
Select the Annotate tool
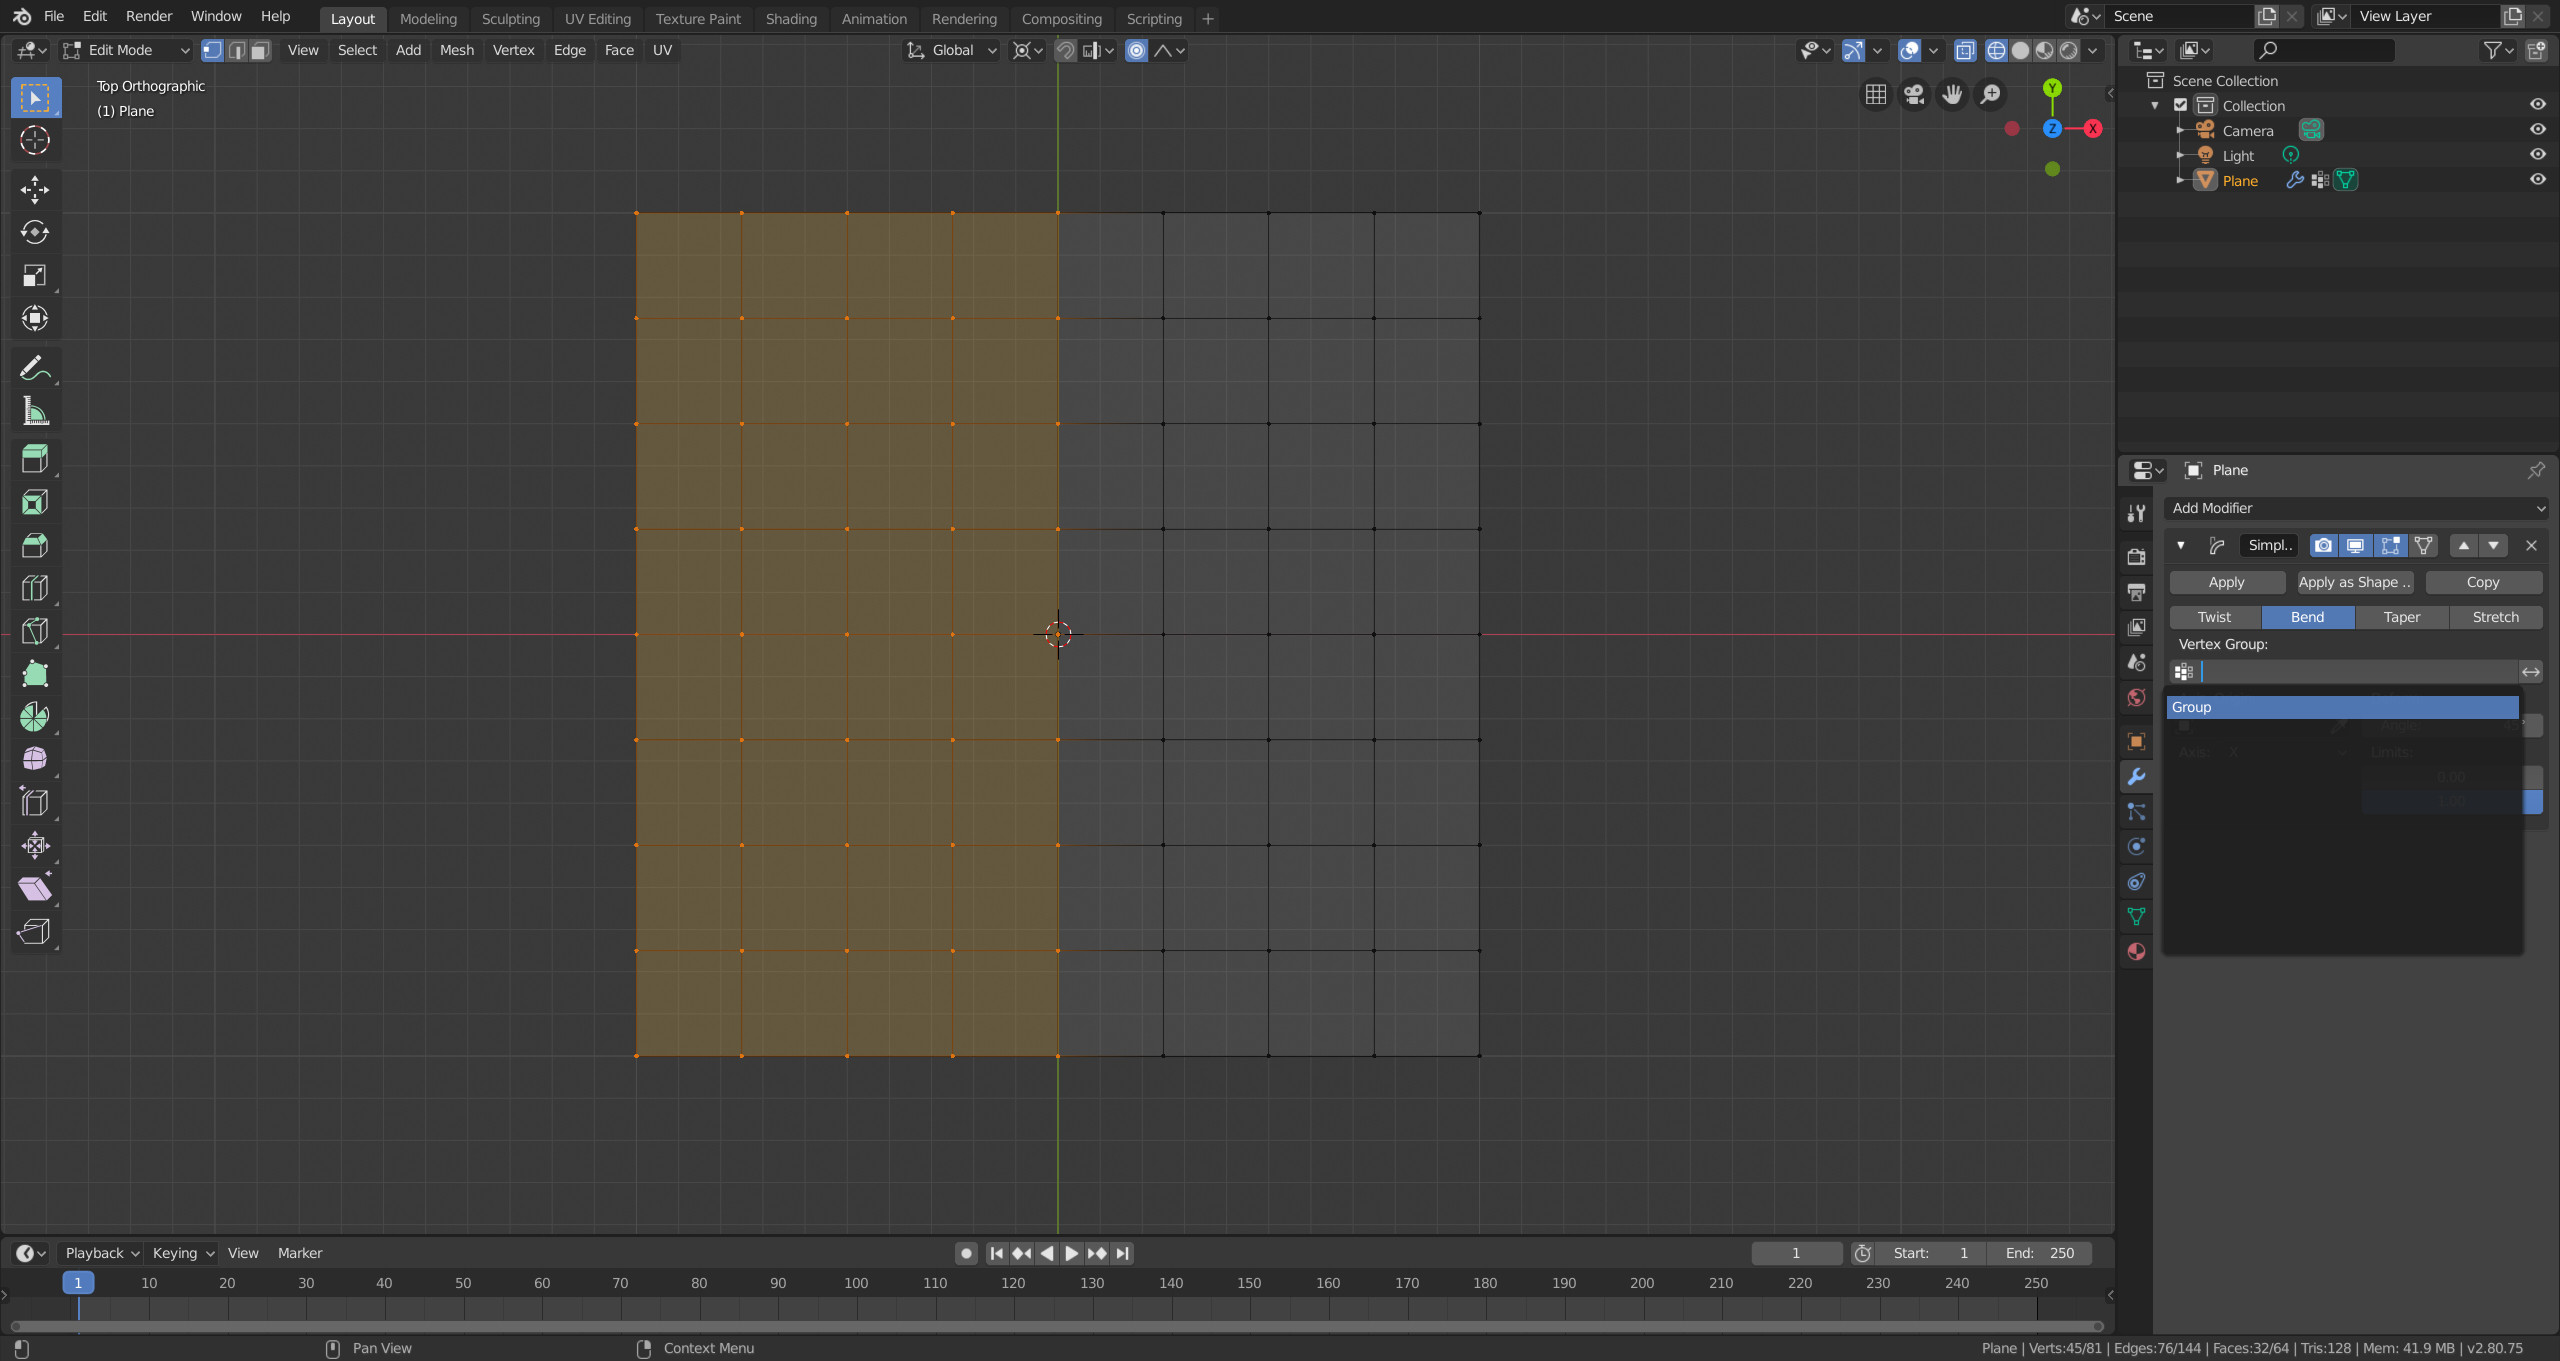[35, 369]
